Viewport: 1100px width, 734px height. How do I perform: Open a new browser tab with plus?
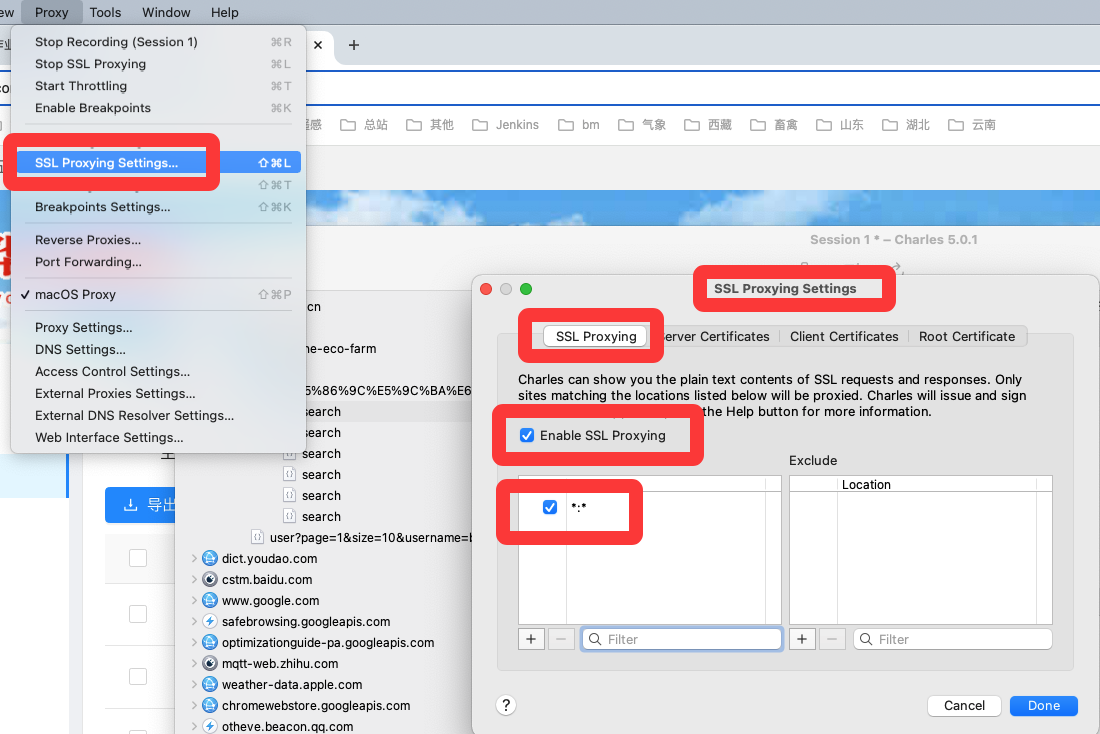[354, 45]
